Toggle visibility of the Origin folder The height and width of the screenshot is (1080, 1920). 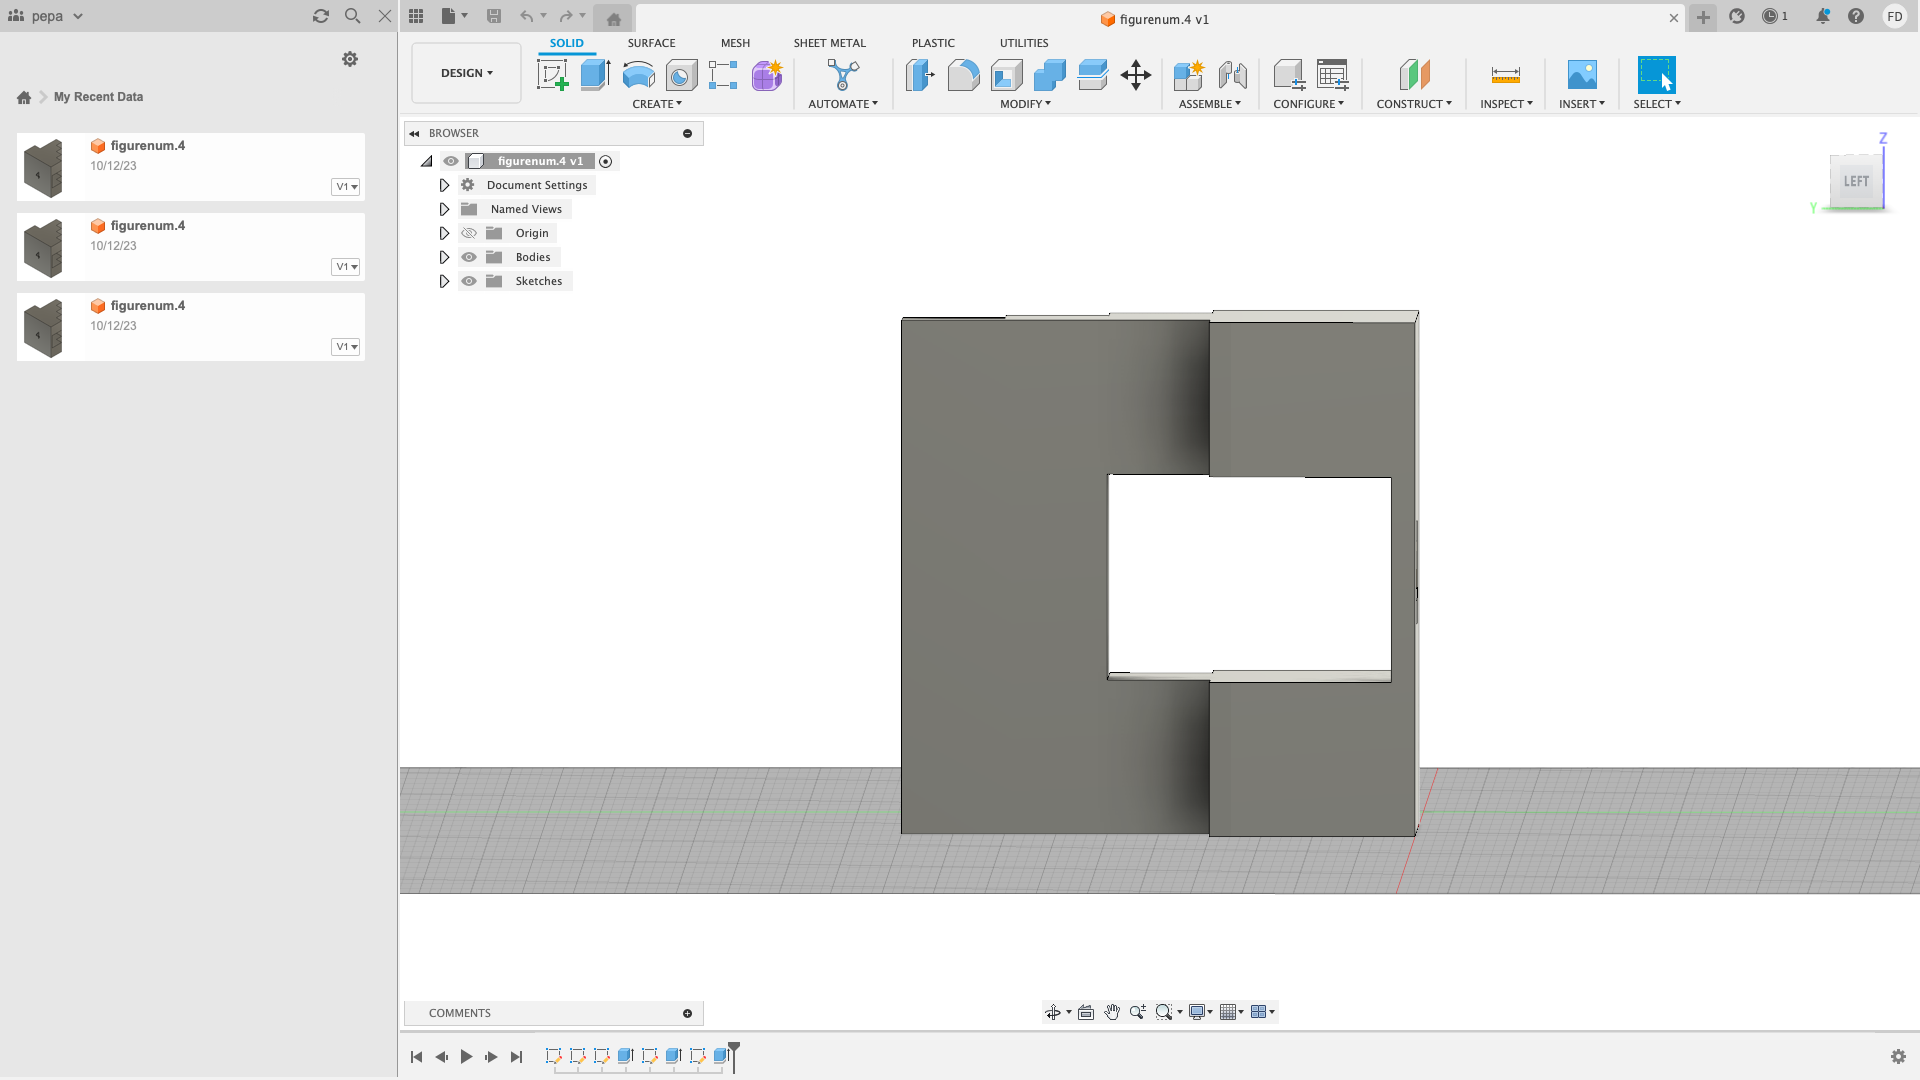click(469, 233)
